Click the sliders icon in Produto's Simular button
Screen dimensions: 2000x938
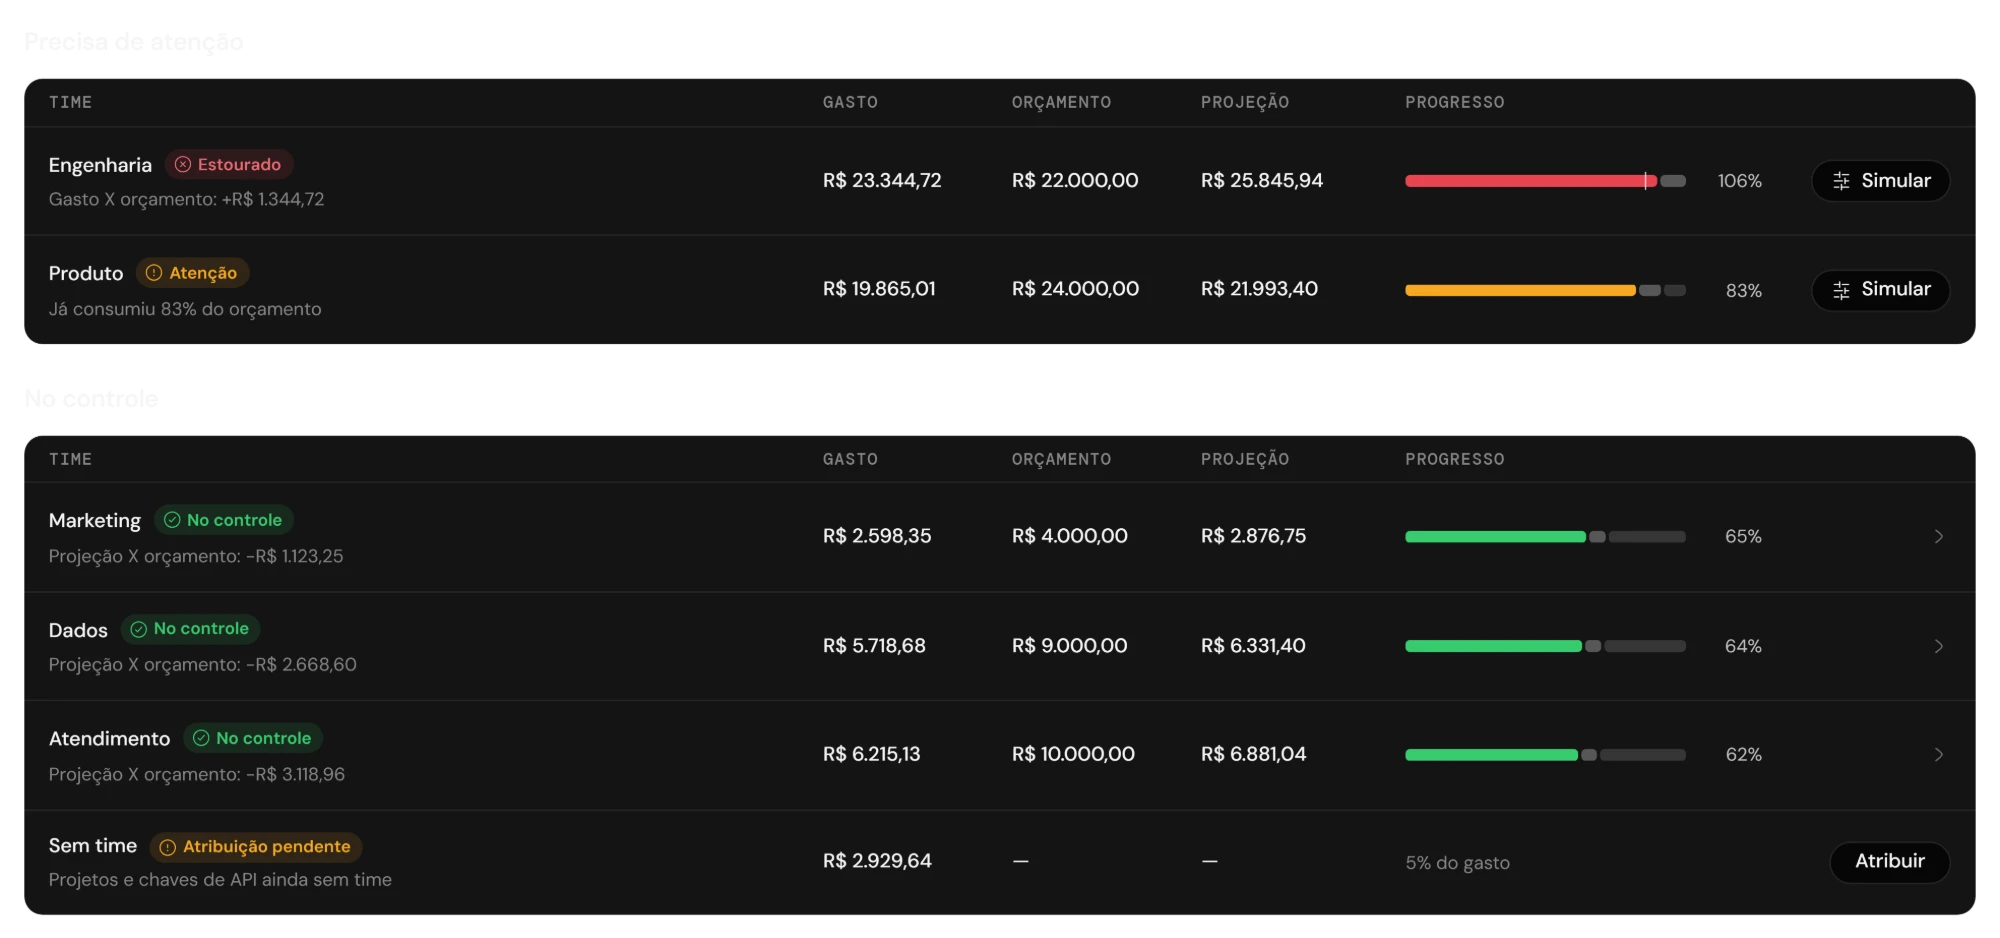coord(1841,290)
